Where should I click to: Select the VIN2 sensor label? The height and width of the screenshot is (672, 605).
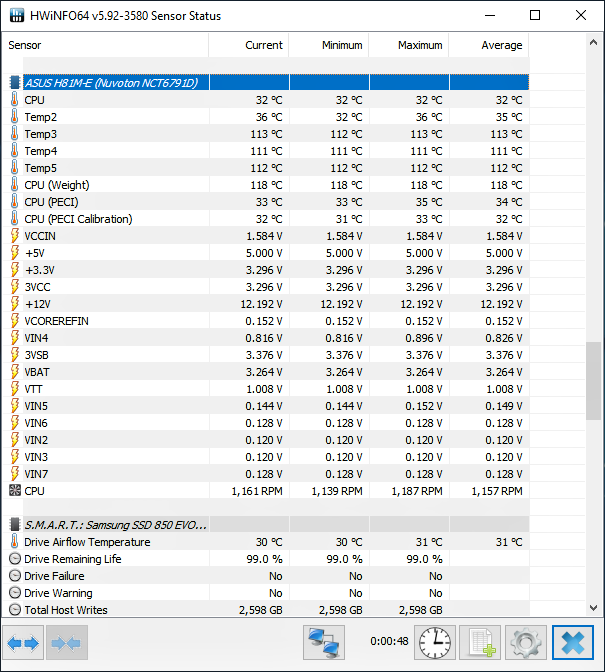click(x=36, y=440)
